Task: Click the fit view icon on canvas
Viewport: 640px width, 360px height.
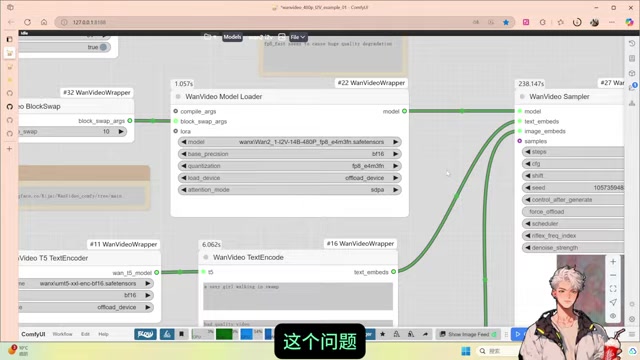Action: pyautogui.click(x=613, y=289)
